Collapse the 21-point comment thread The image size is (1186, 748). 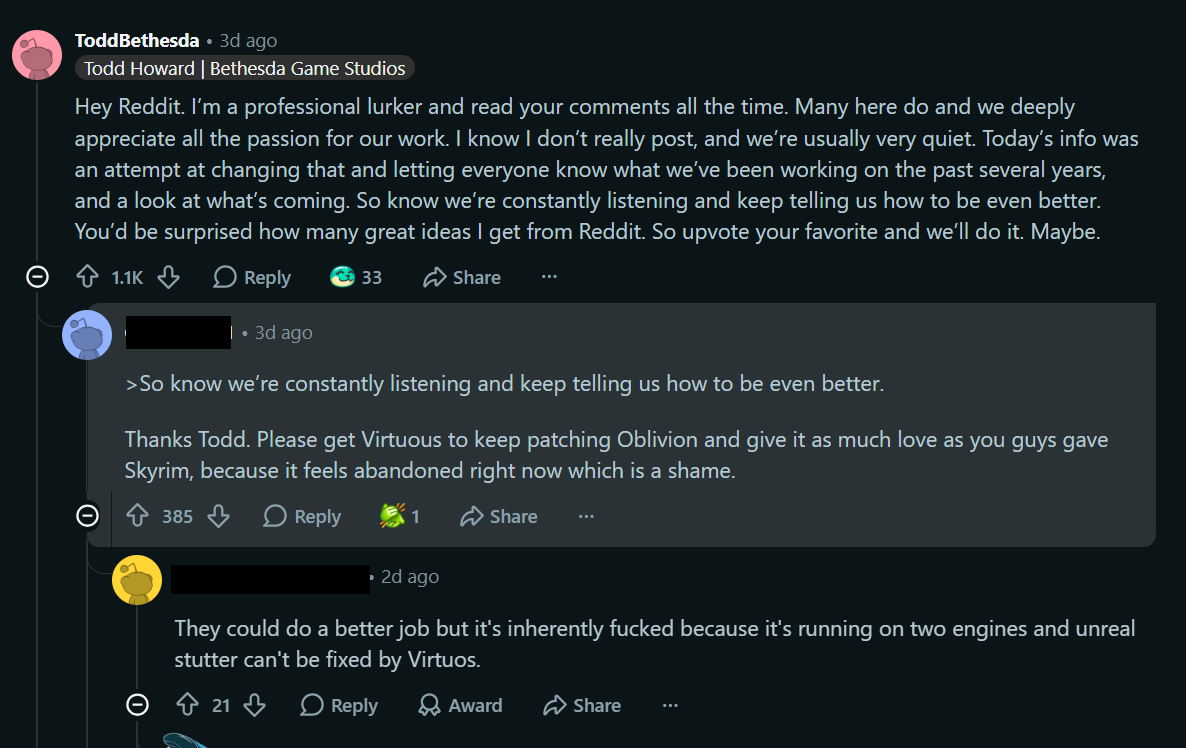click(137, 705)
